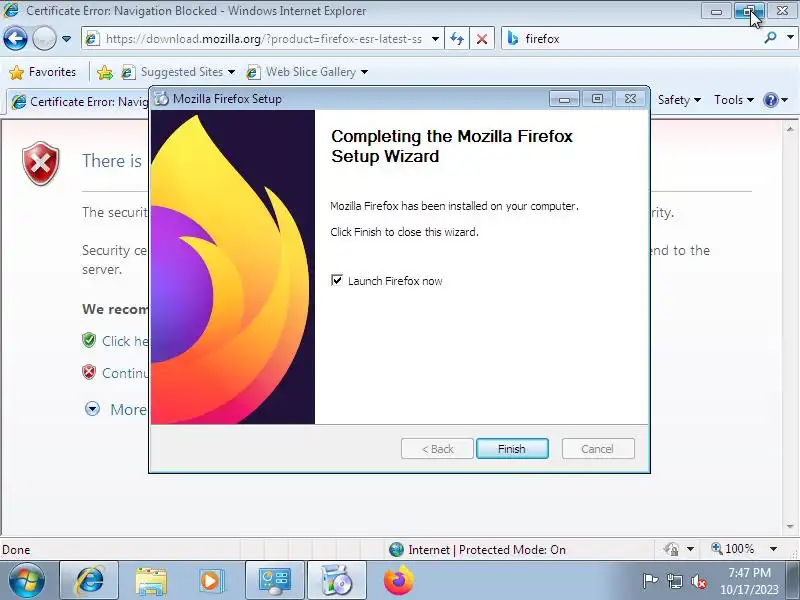Click the 'Click here' close webpage link

[125, 341]
